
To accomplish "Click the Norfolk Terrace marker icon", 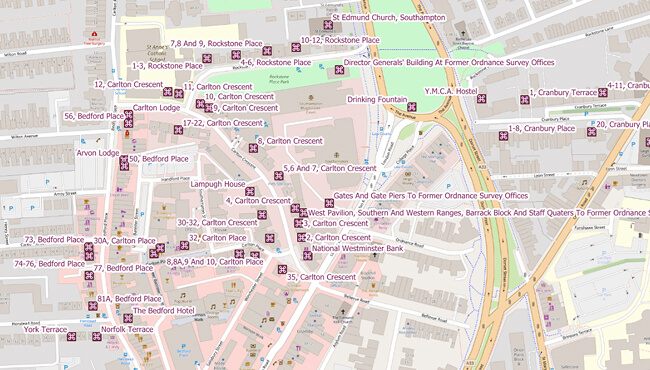I will (x=97, y=336).
